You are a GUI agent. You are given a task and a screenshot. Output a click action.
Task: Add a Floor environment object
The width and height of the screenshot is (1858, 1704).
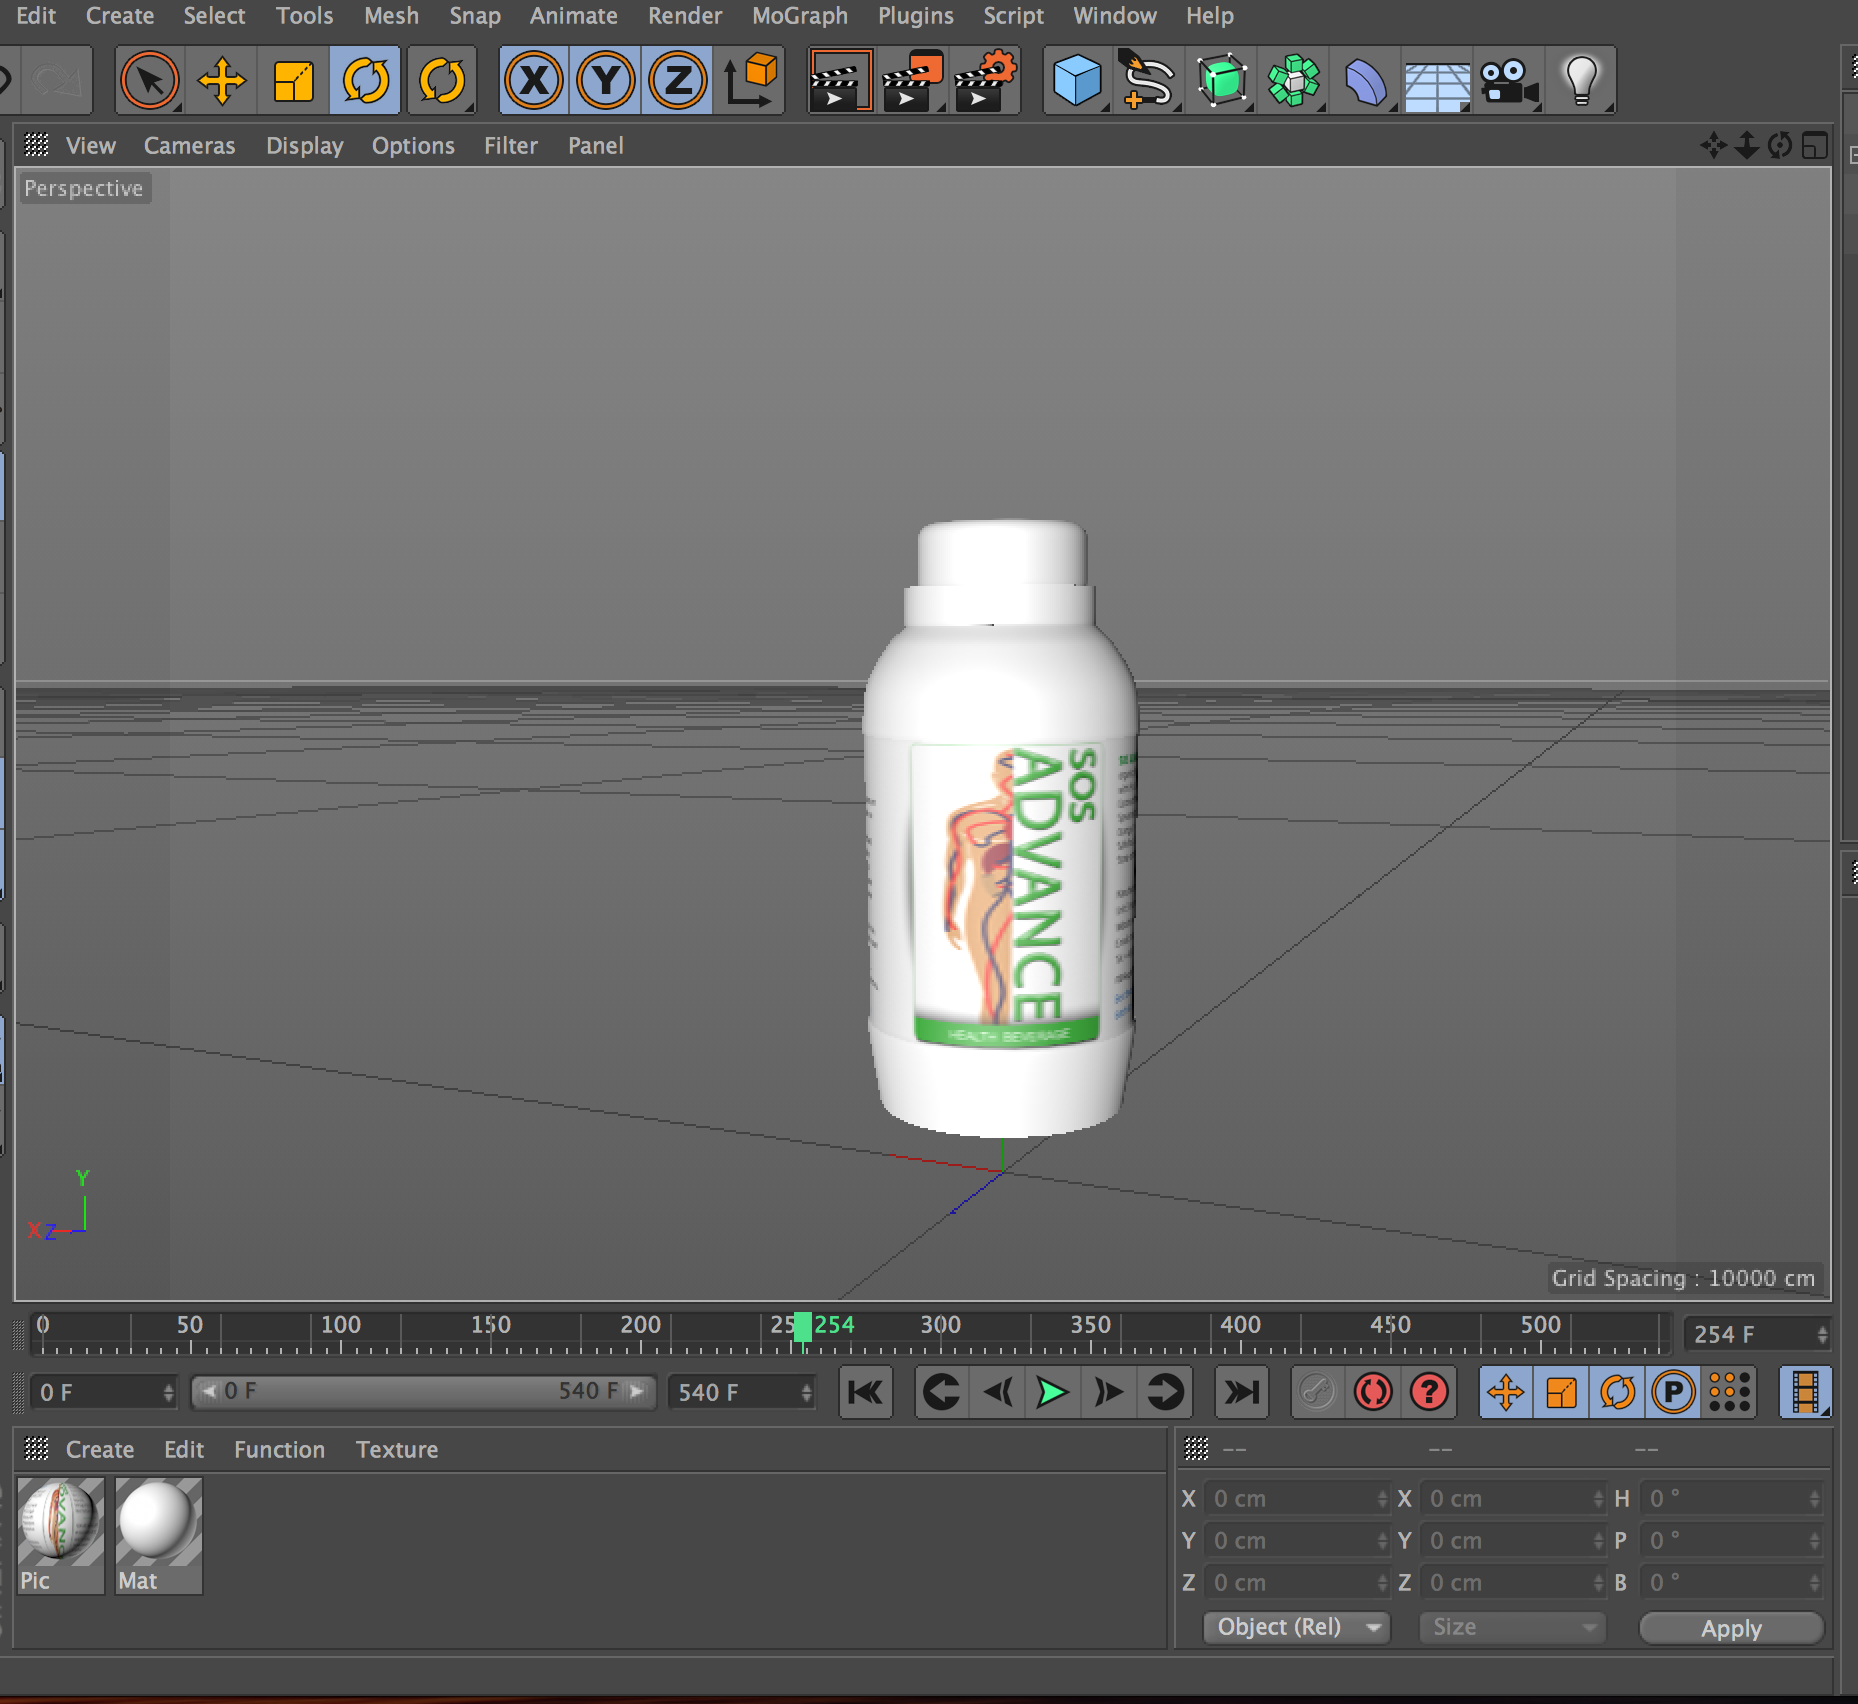1437,80
